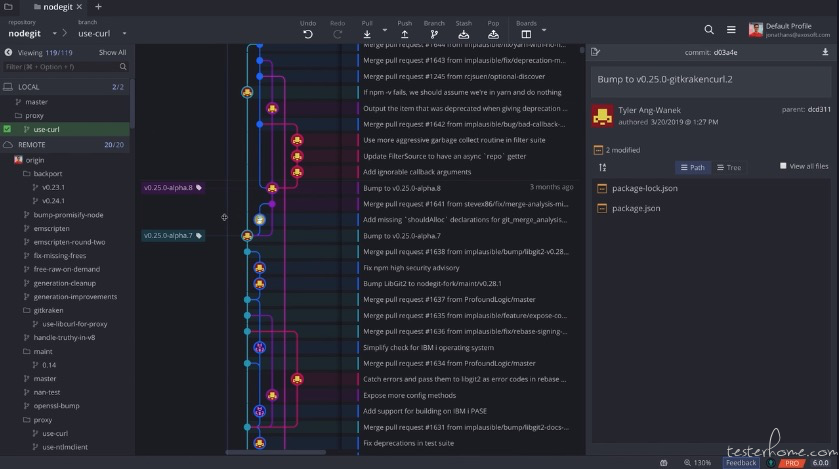
Task: Toggle the use-curl checked-out checkbox
Action: pos(7,129)
